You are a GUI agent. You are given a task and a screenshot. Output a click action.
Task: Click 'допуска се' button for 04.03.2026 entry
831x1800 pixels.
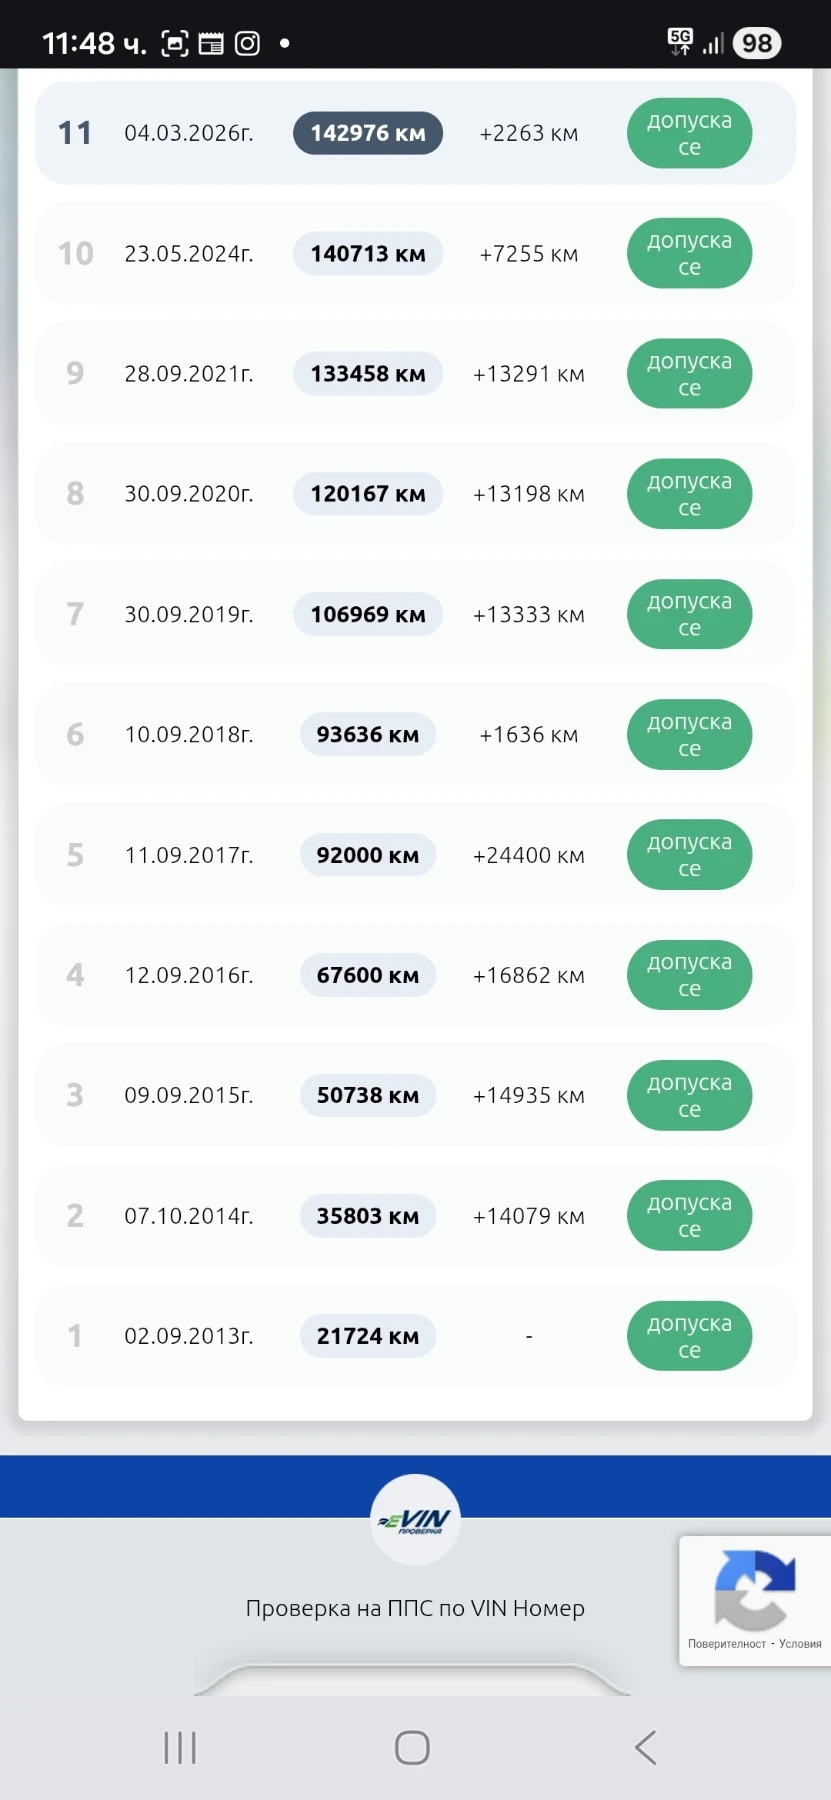[689, 133]
